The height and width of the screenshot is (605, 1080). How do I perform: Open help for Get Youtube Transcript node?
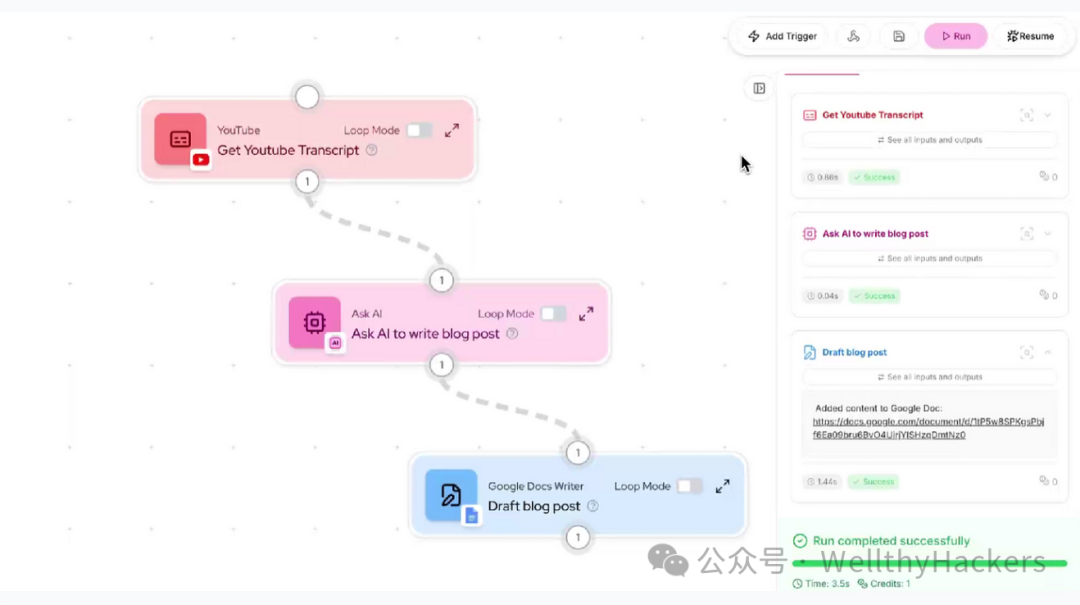(372, 150)
